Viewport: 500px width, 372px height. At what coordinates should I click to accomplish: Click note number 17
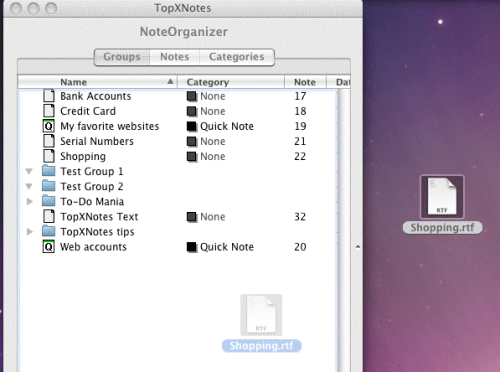coord(300,96)
